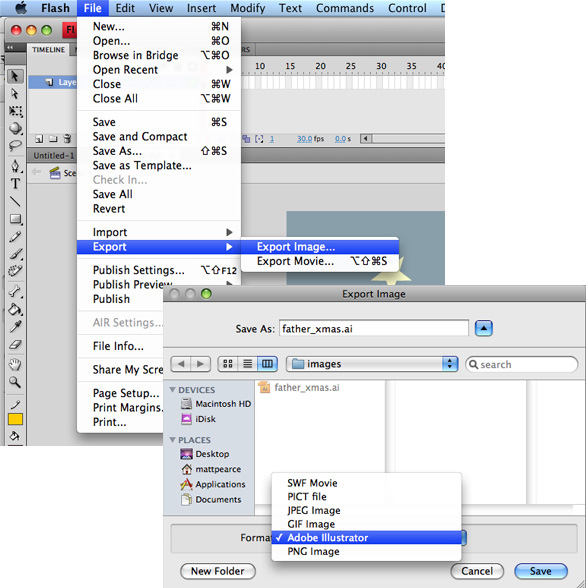Click the 30.0 fps frame rate value
This screenshot has height=588, width=586.
pyautogui.click(x=304, y=139)
